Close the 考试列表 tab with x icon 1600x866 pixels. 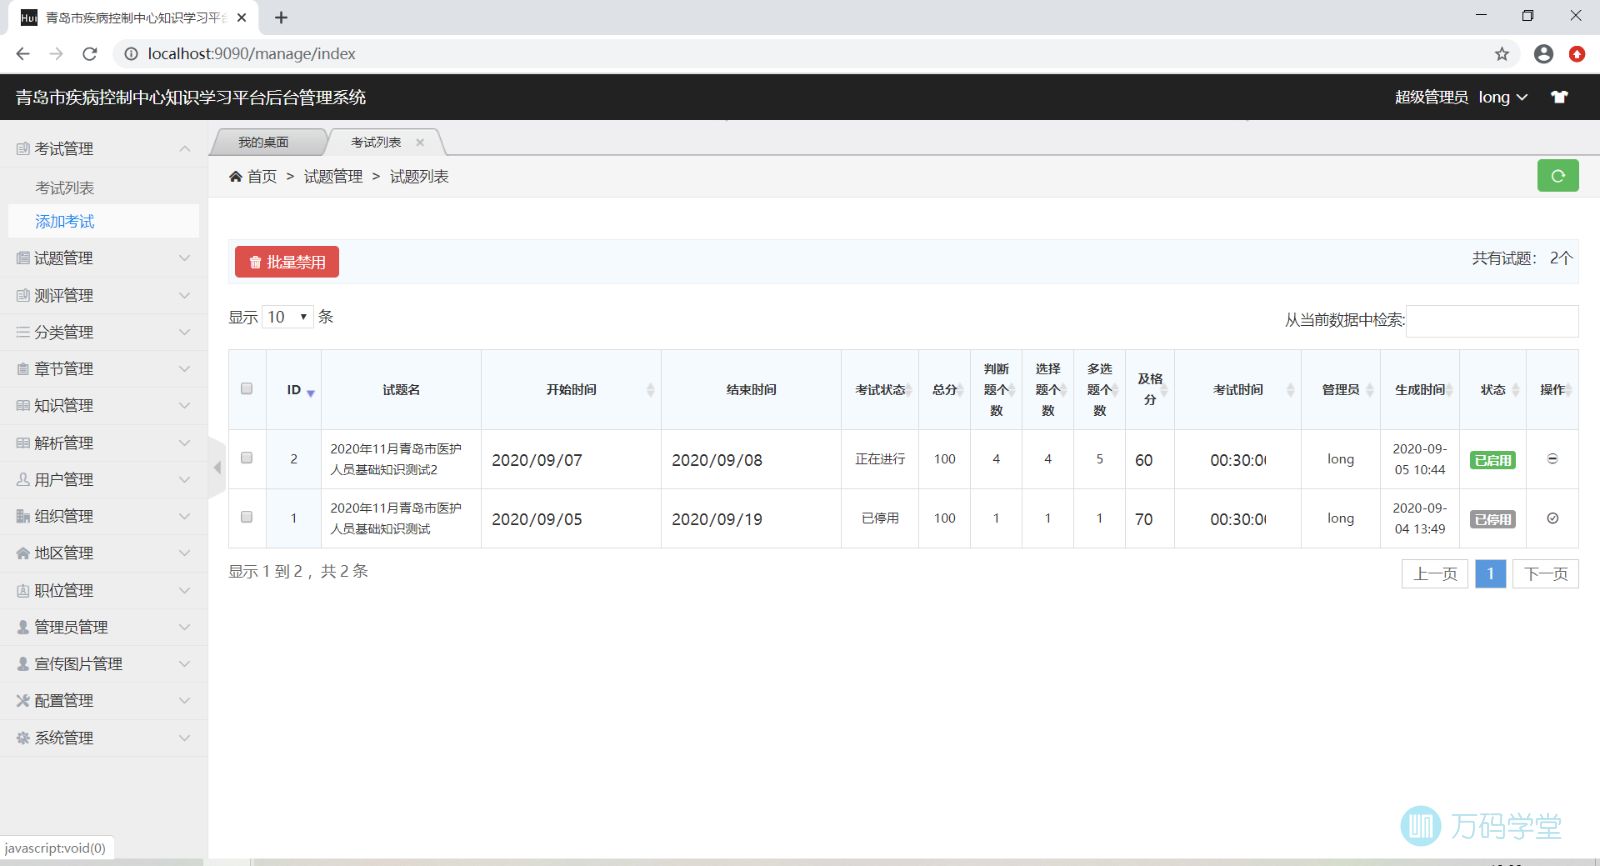[x=420, y=142]
